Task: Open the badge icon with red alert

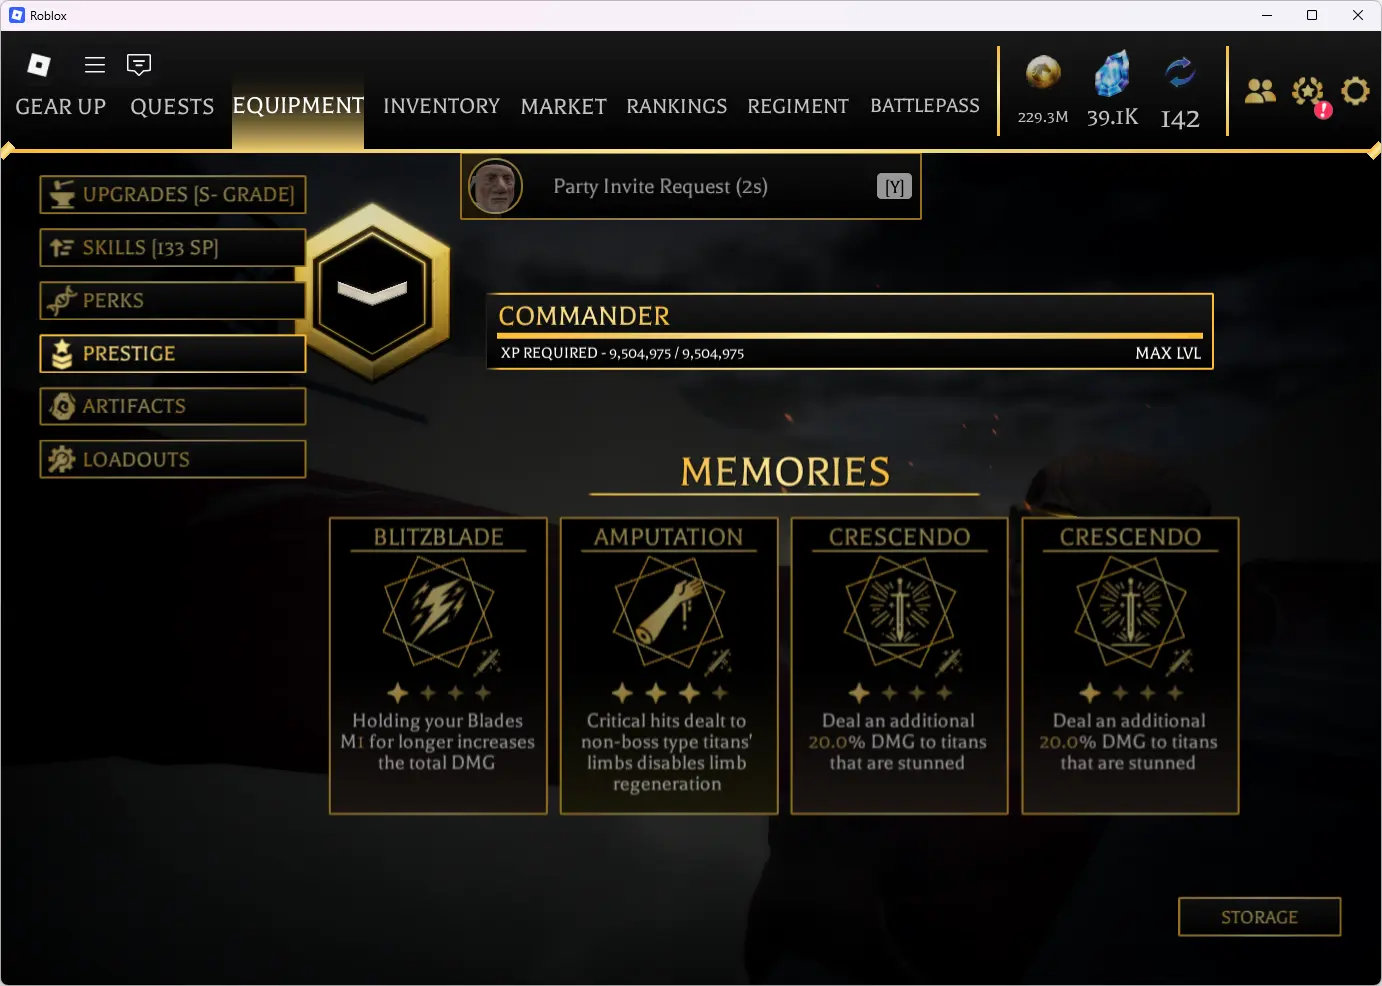Action: coord(1309,94)
